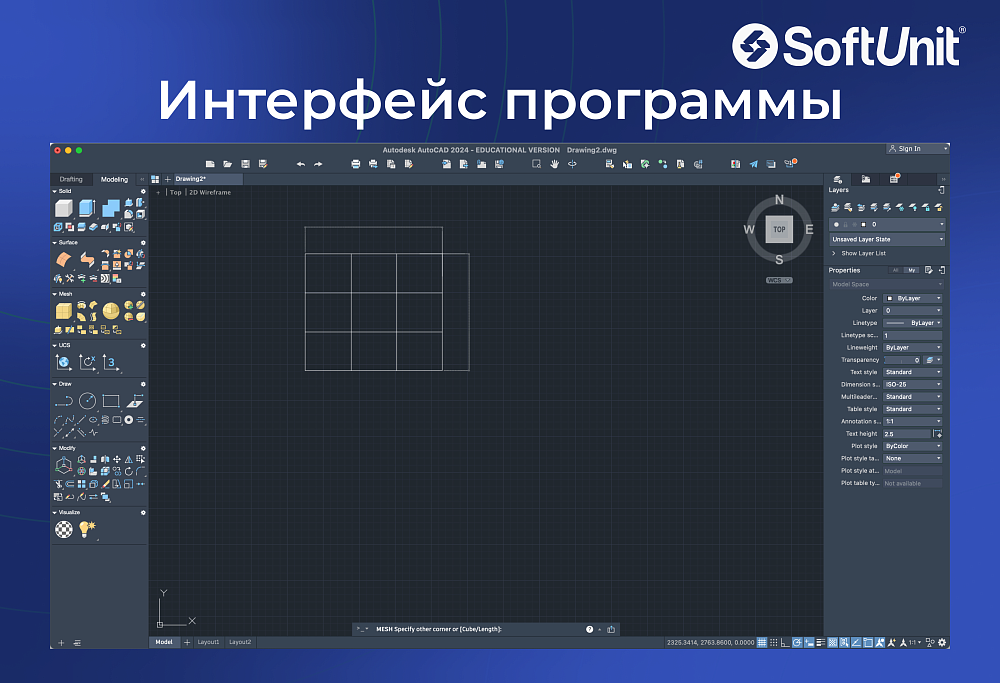
Task: Select the Polyline draw tool
Action: (63, 401)
